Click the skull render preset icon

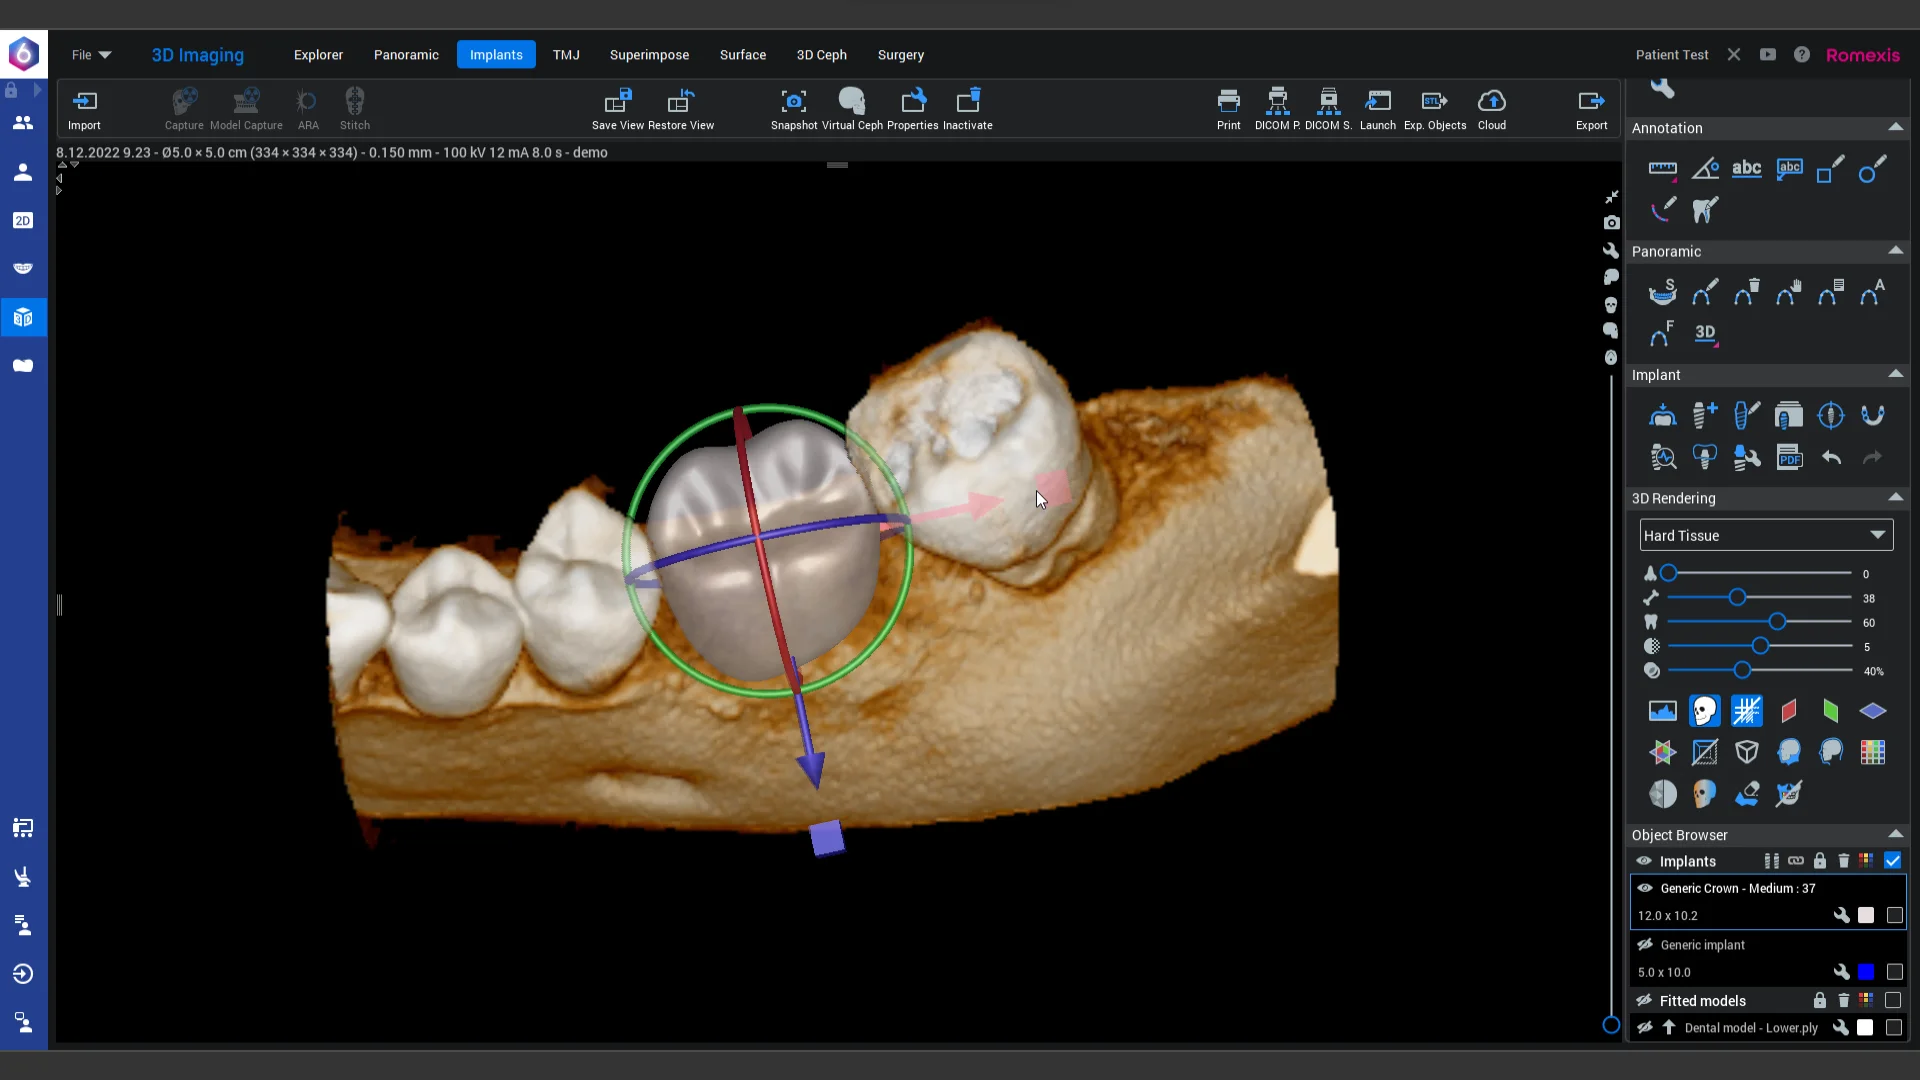pos(1705,711)
